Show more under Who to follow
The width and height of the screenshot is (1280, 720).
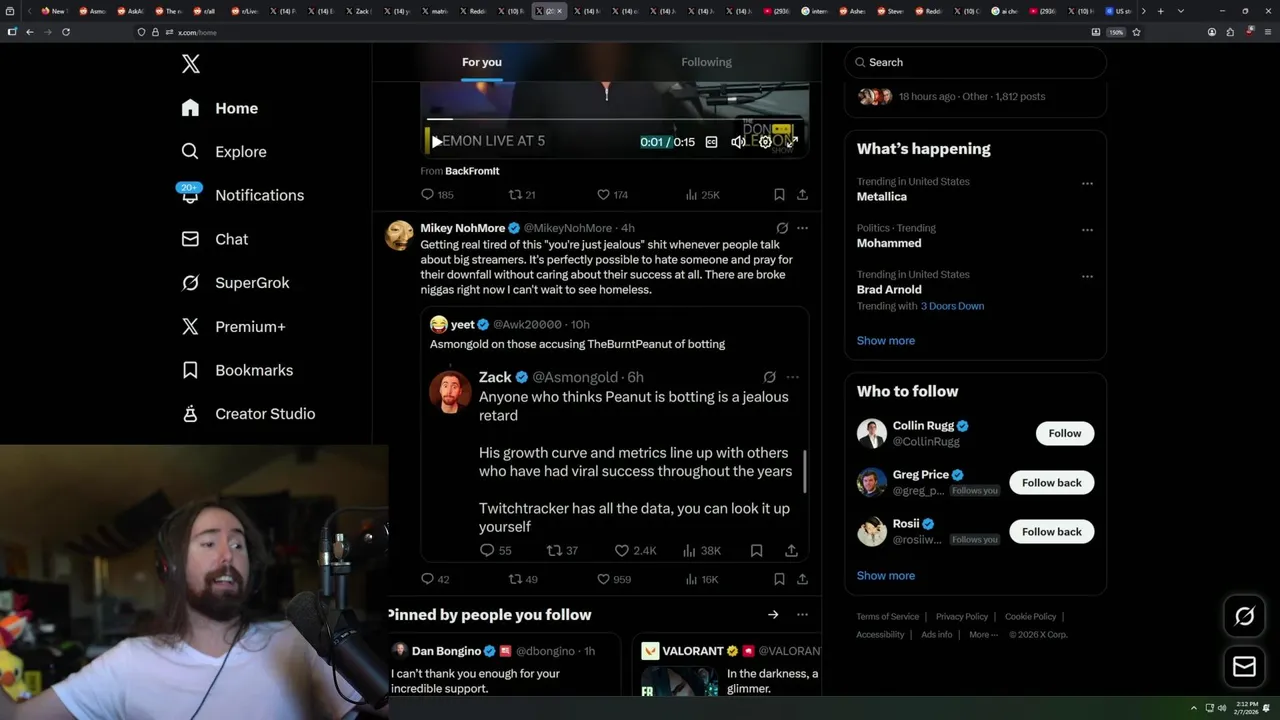click(x=886, y=576)
